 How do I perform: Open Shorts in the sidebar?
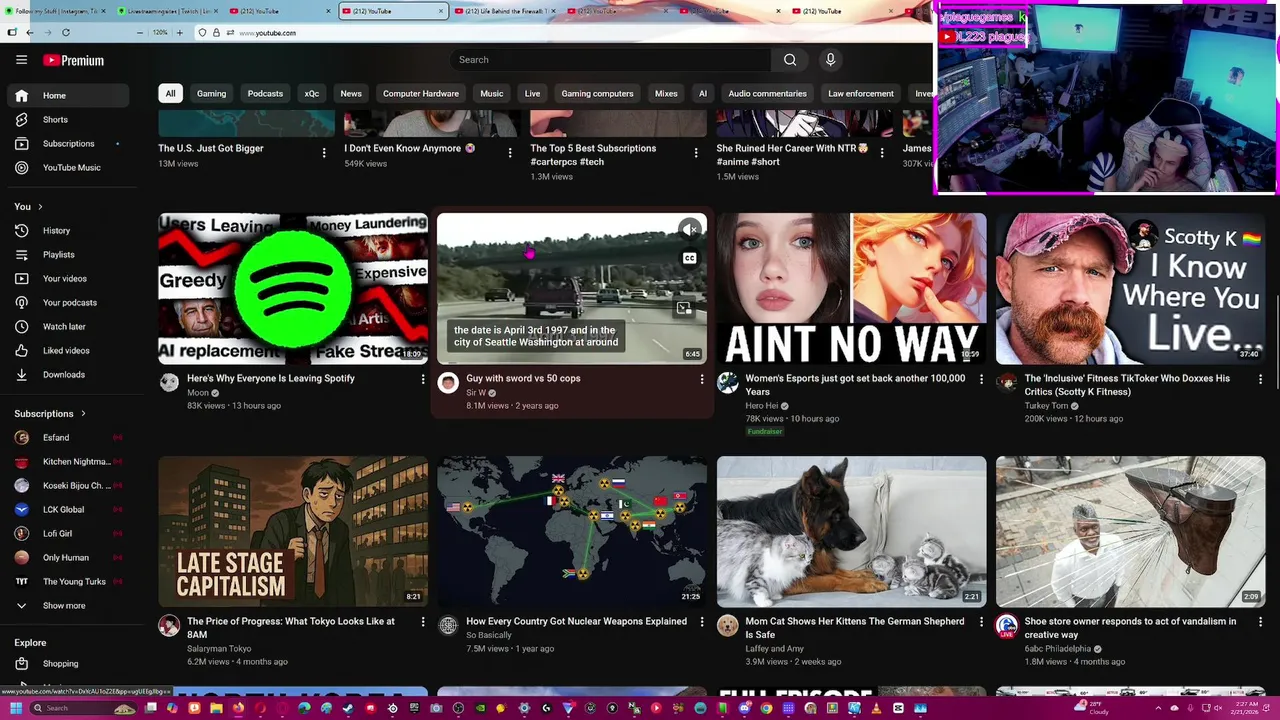click(x=66, y=119)
